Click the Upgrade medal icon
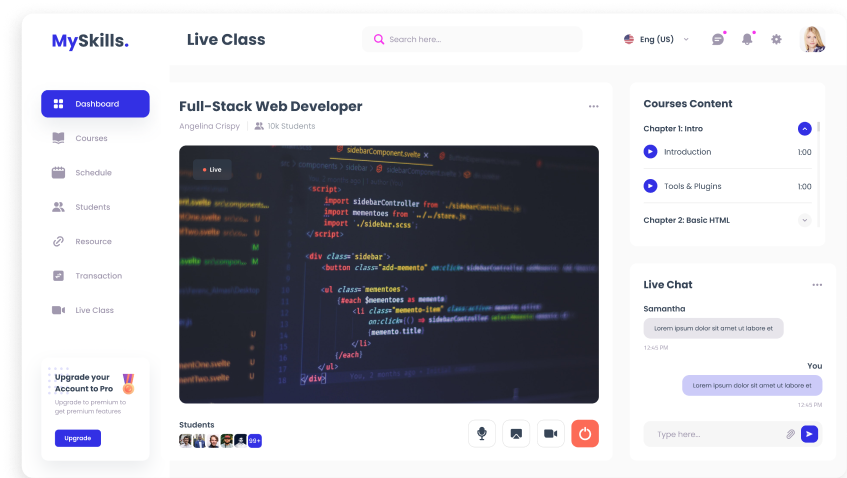Viewport: 847px width, 478px height. pyautogui.click(x=128, y=383)
